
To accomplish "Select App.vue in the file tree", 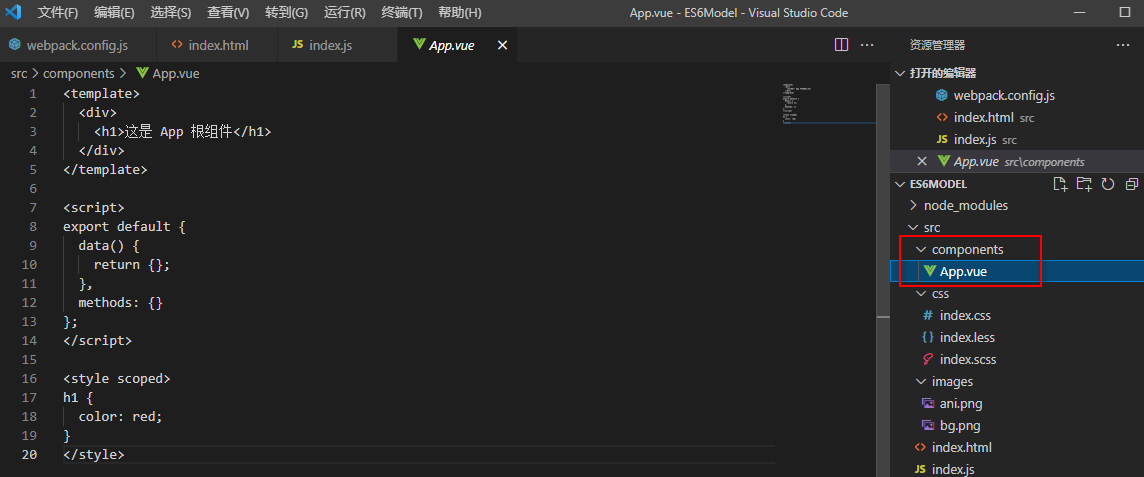I will click(x=1017, y=271).
